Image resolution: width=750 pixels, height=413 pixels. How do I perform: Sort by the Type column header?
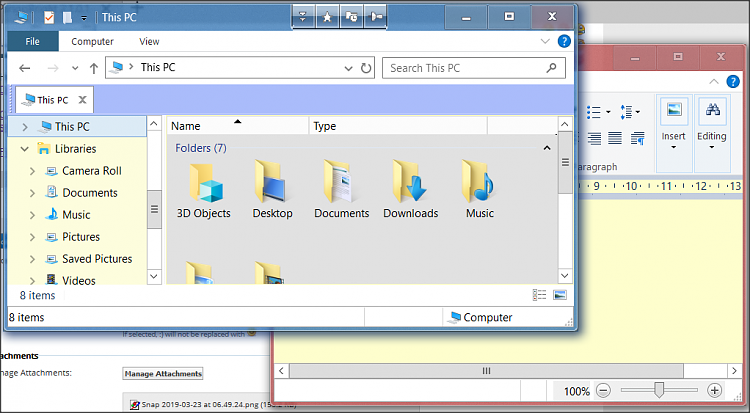click(398, 126)
